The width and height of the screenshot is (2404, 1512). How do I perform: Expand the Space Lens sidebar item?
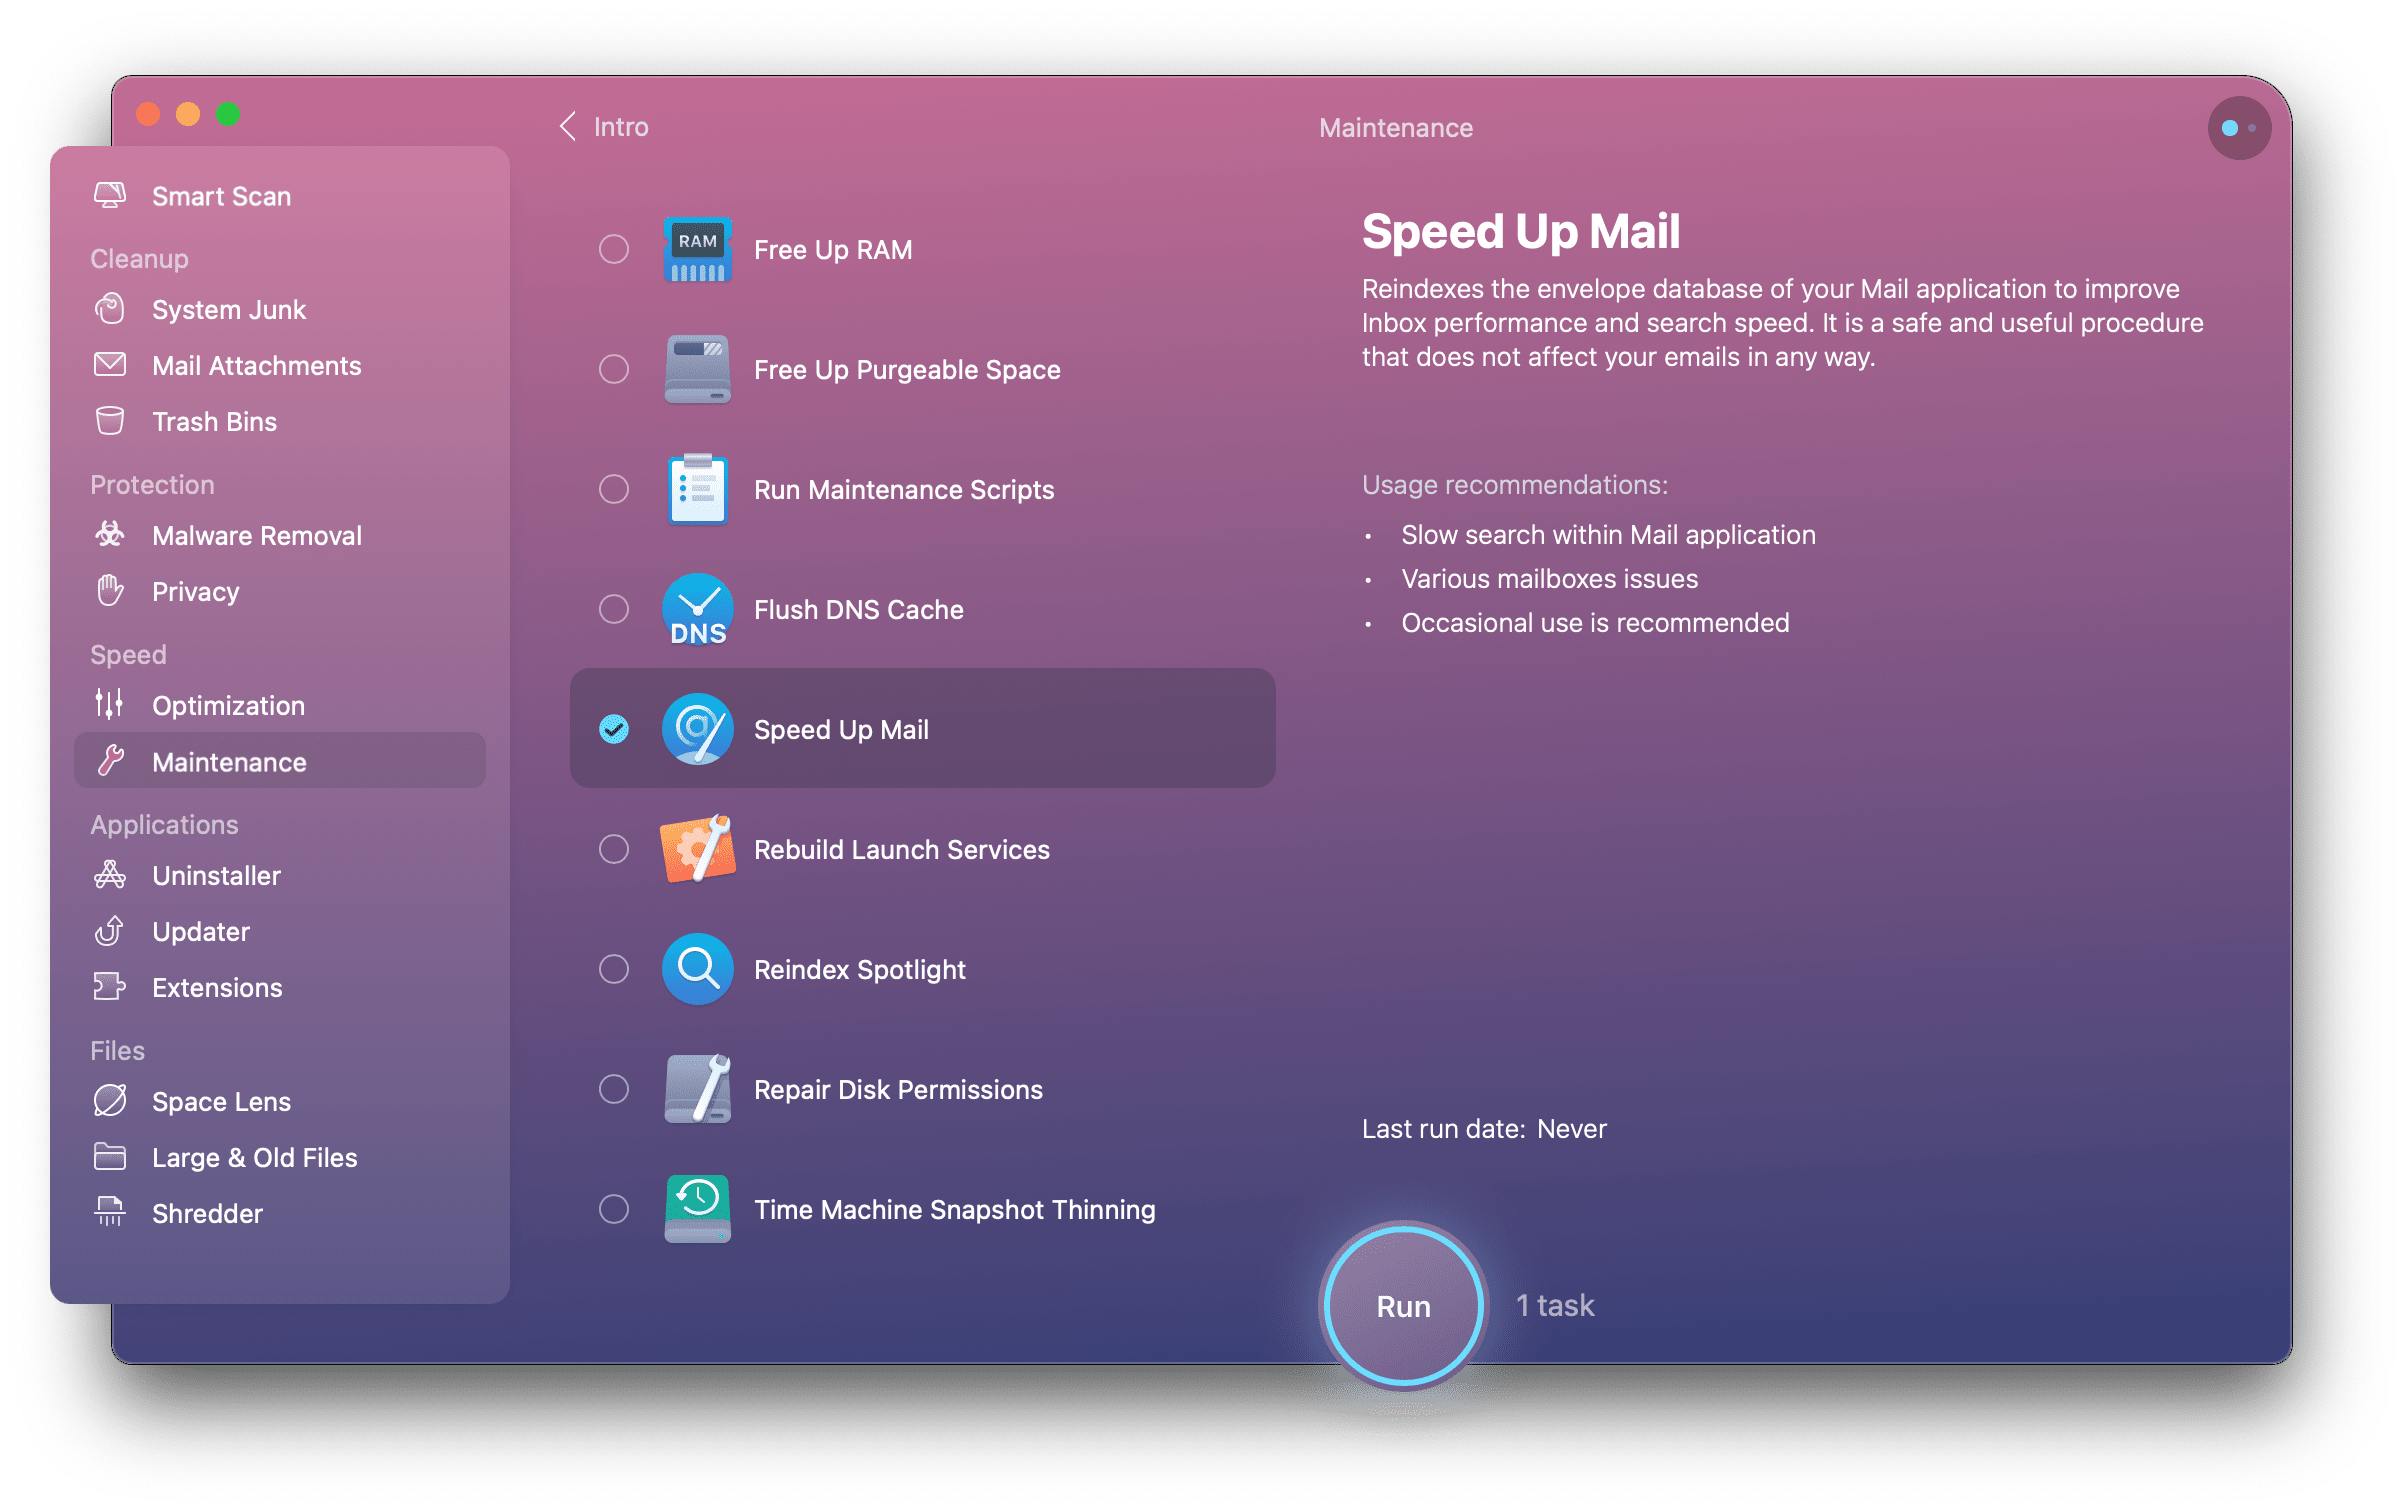(221, 1101)
